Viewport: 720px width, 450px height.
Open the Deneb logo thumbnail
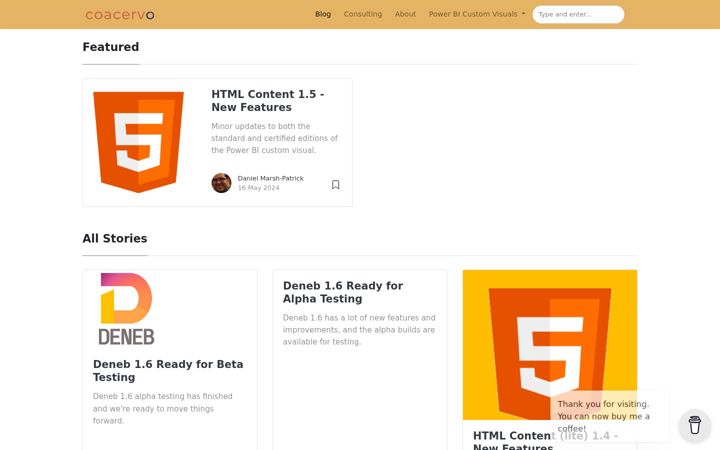coord(126,309)
